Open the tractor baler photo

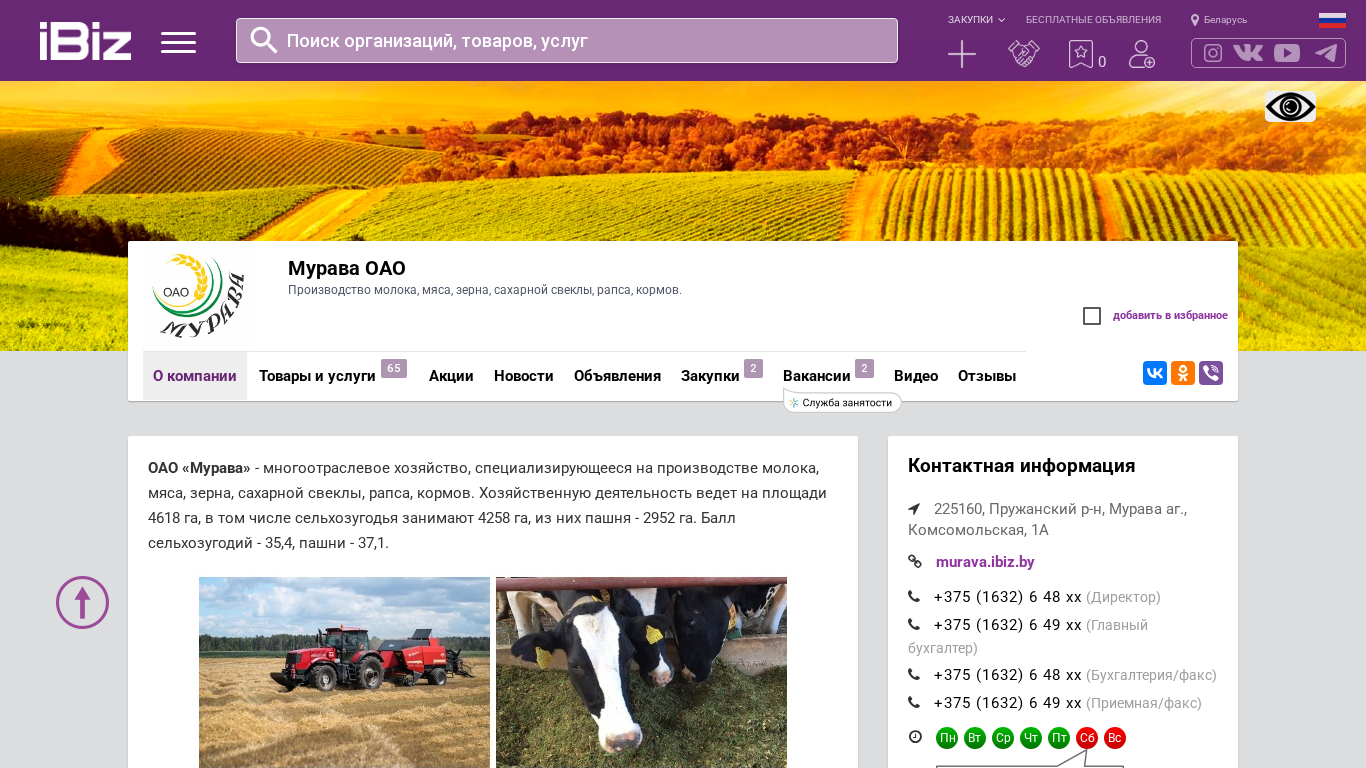[x=344, y=672]
